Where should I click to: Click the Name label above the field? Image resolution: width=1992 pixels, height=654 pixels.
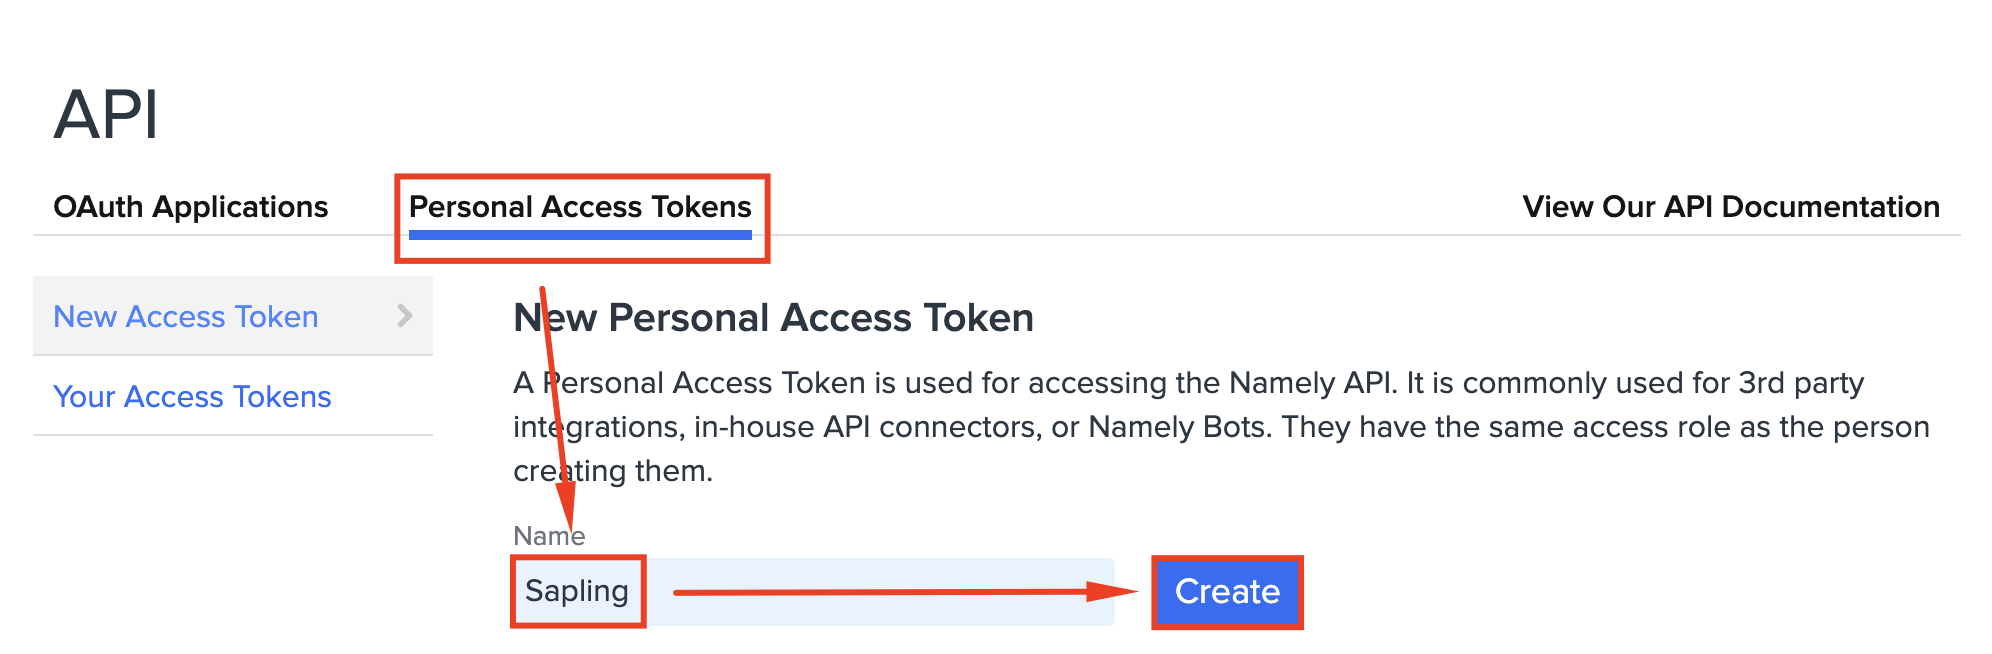tap(548, 536)
